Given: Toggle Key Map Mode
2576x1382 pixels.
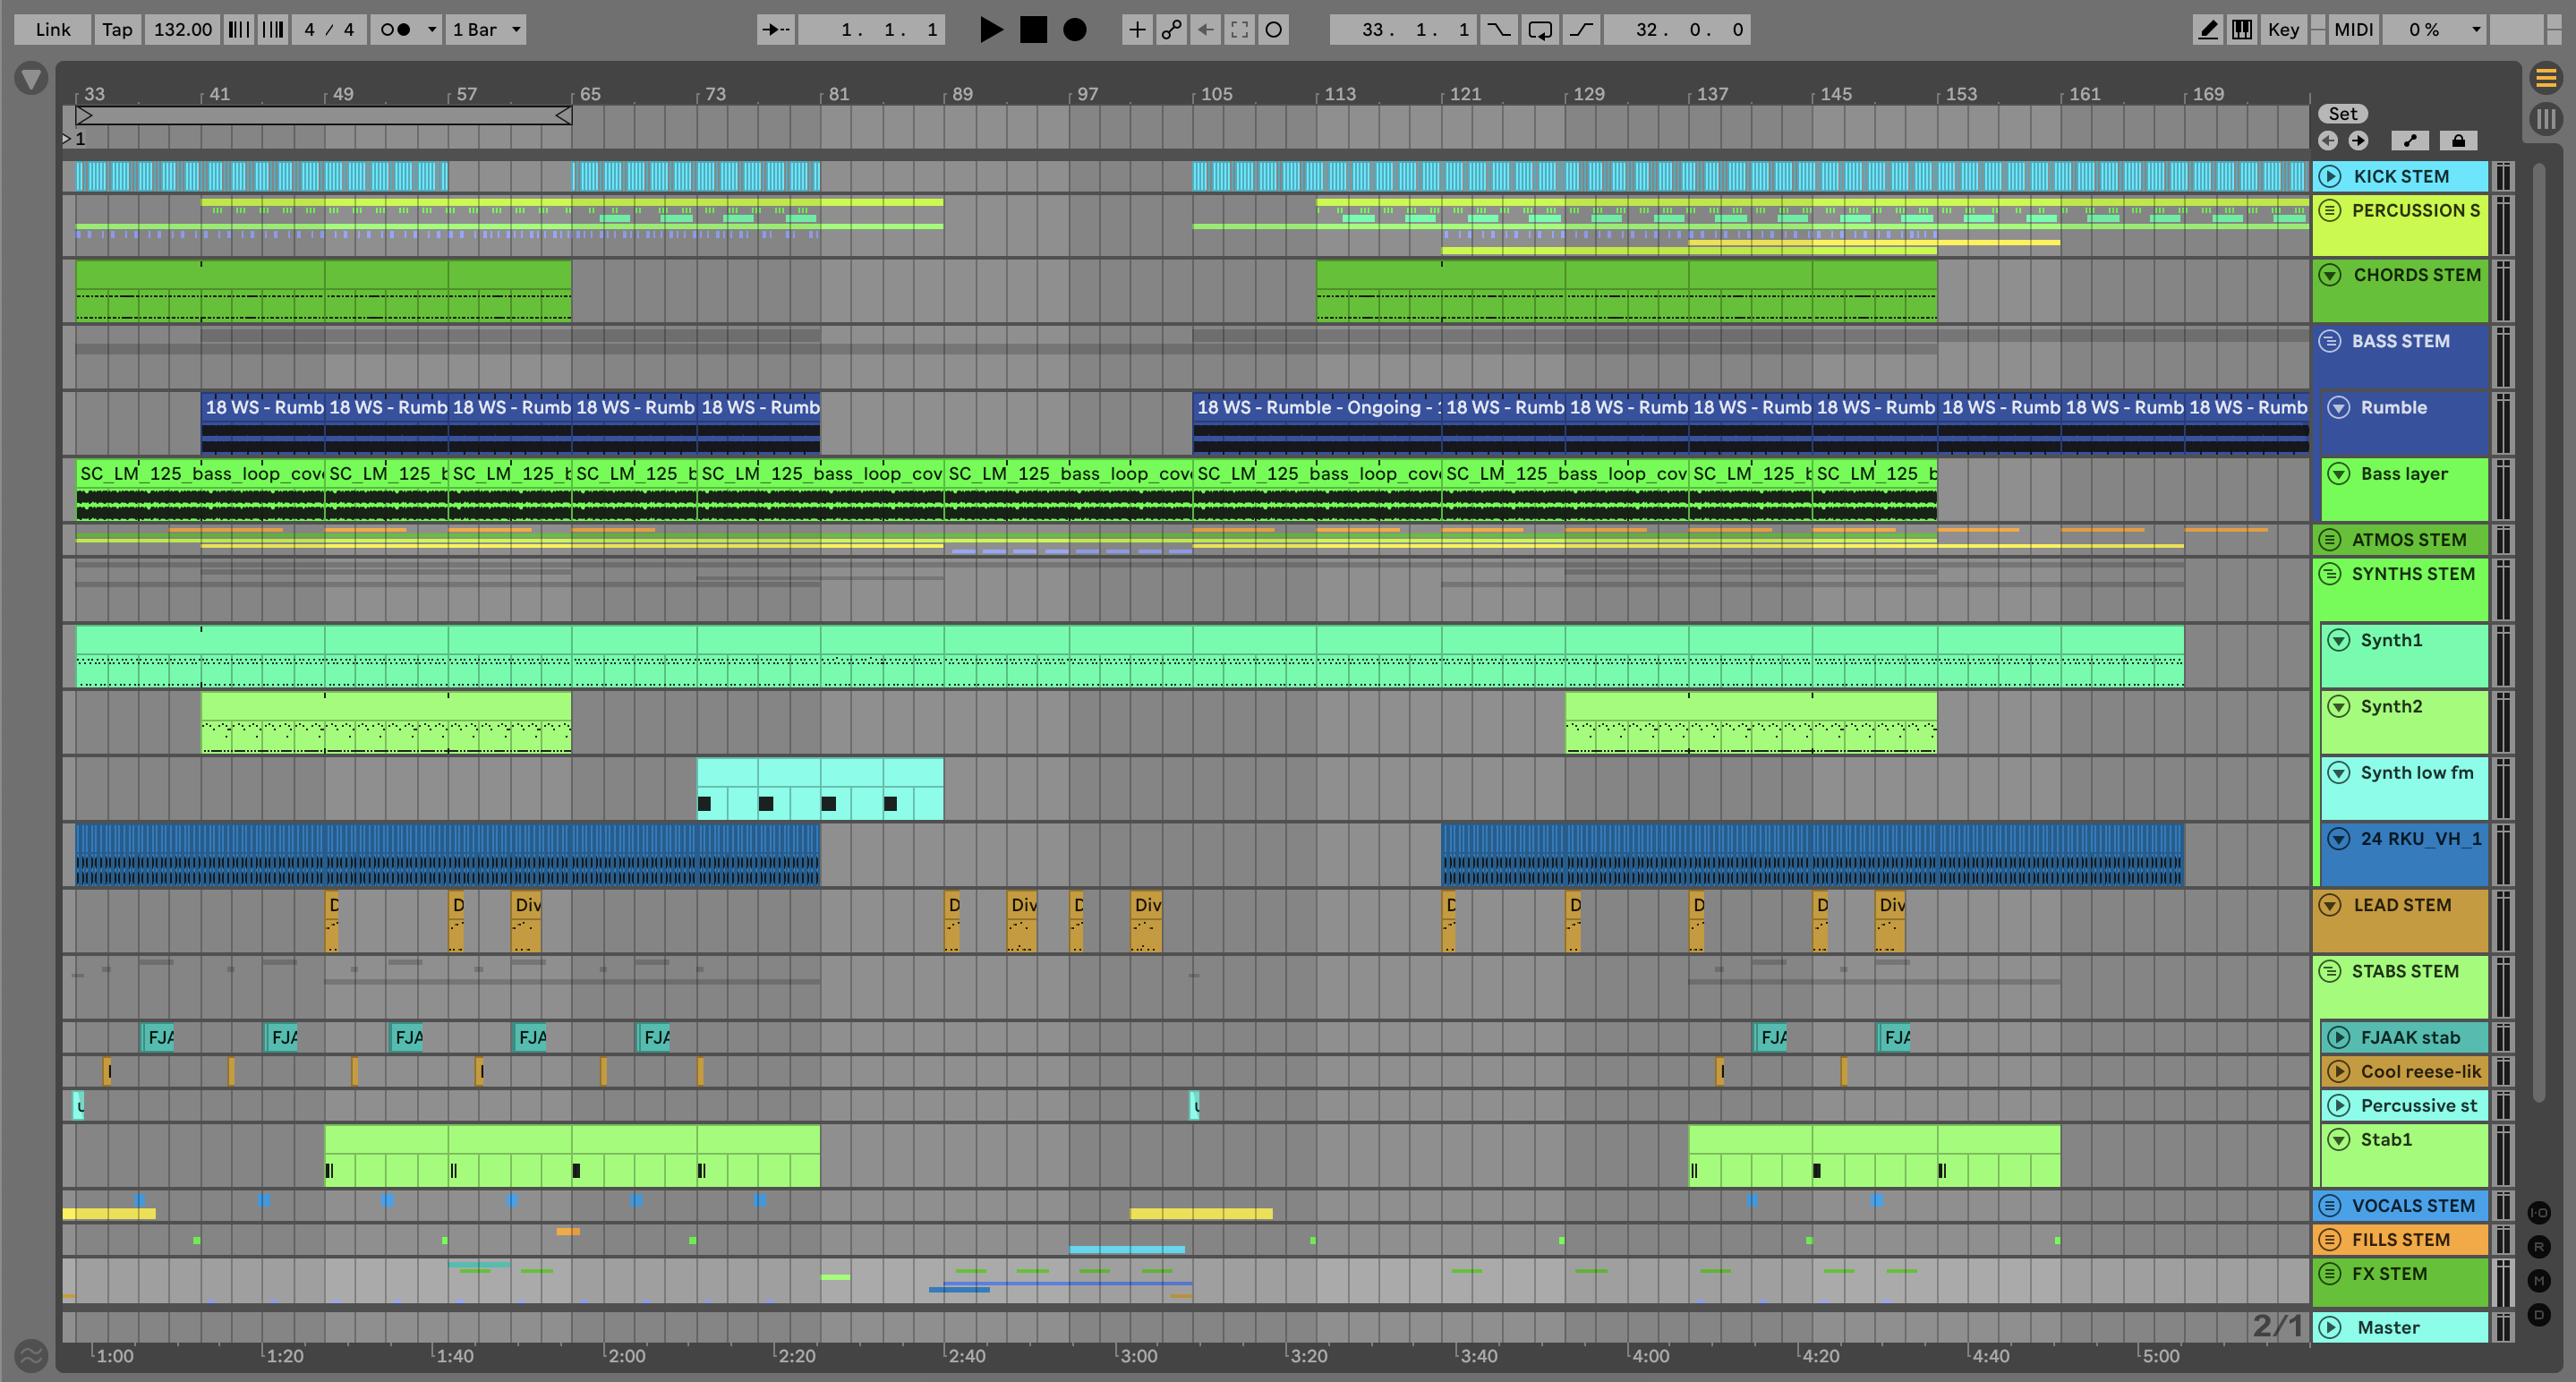Looking at the screenshot, I should click(x=2283, y=29).
